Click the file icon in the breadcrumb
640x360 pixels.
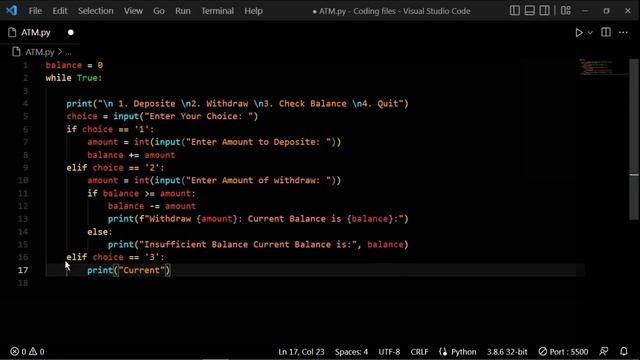[x=16, y=52]
